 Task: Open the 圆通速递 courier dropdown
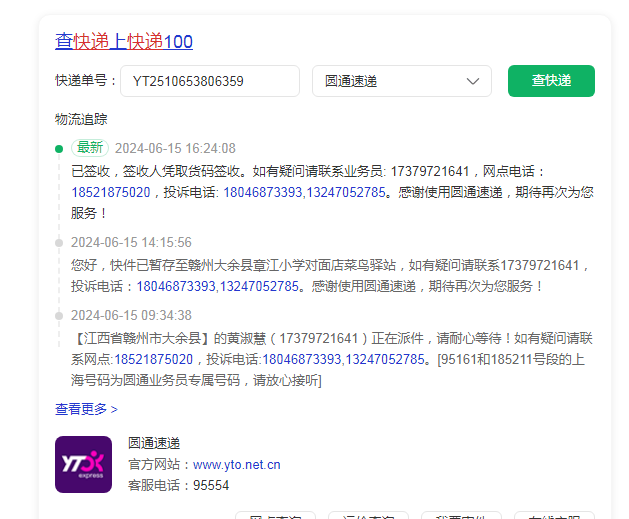(402, 81)
